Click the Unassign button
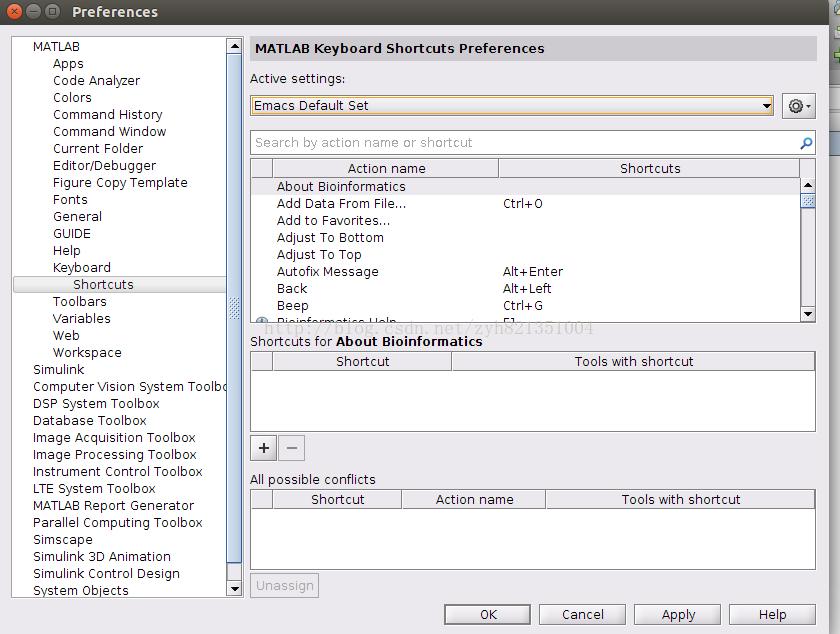 click(x=284, y=586)
